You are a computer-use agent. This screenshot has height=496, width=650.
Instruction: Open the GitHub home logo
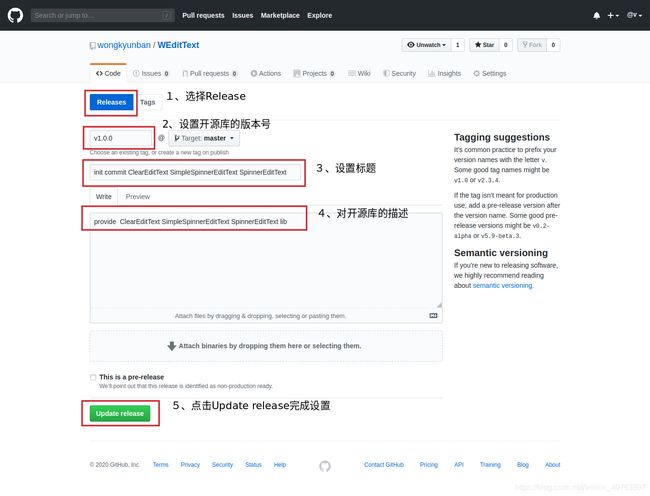pyautogui.click(x=15, y=15)
